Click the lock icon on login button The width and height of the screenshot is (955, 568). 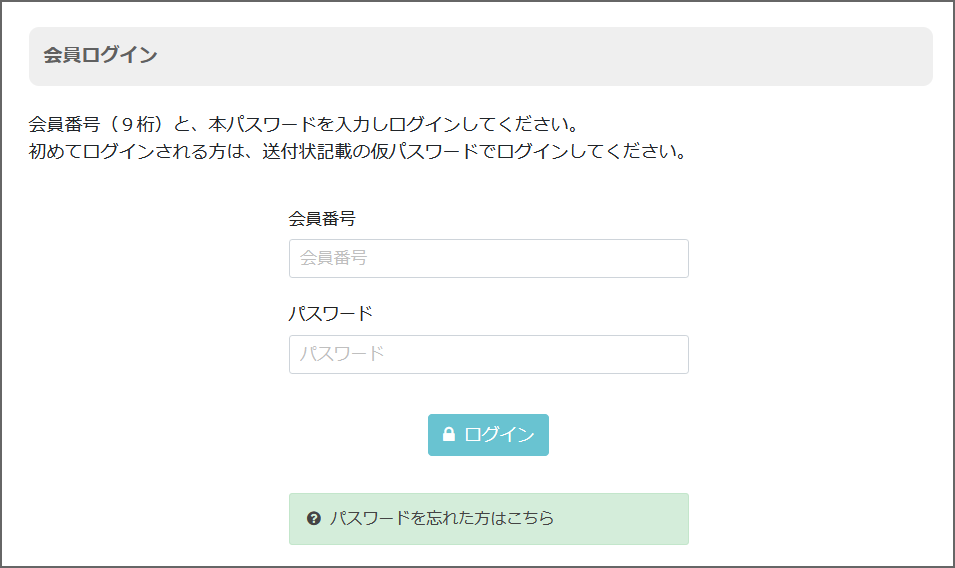click(449, 434)
